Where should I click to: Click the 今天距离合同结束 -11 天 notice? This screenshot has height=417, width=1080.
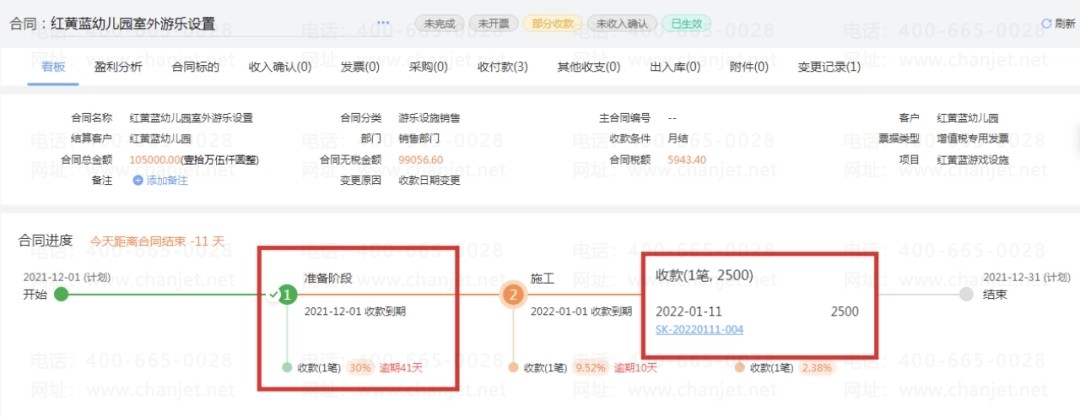158,241
